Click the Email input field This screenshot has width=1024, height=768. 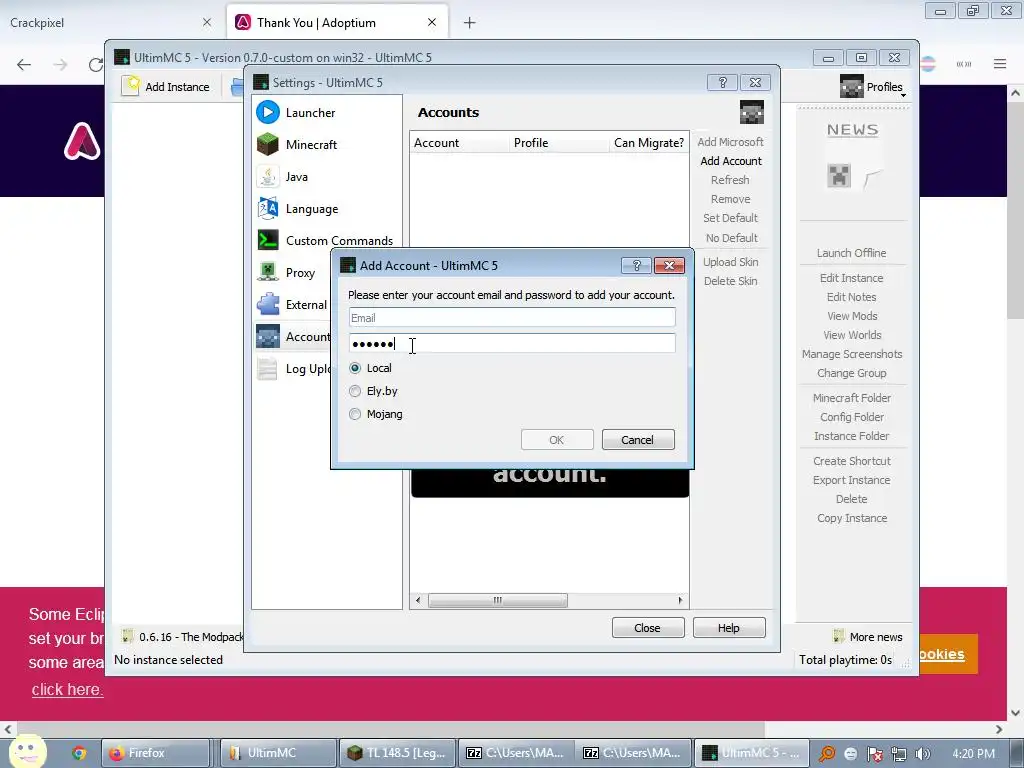click(512, 318)
